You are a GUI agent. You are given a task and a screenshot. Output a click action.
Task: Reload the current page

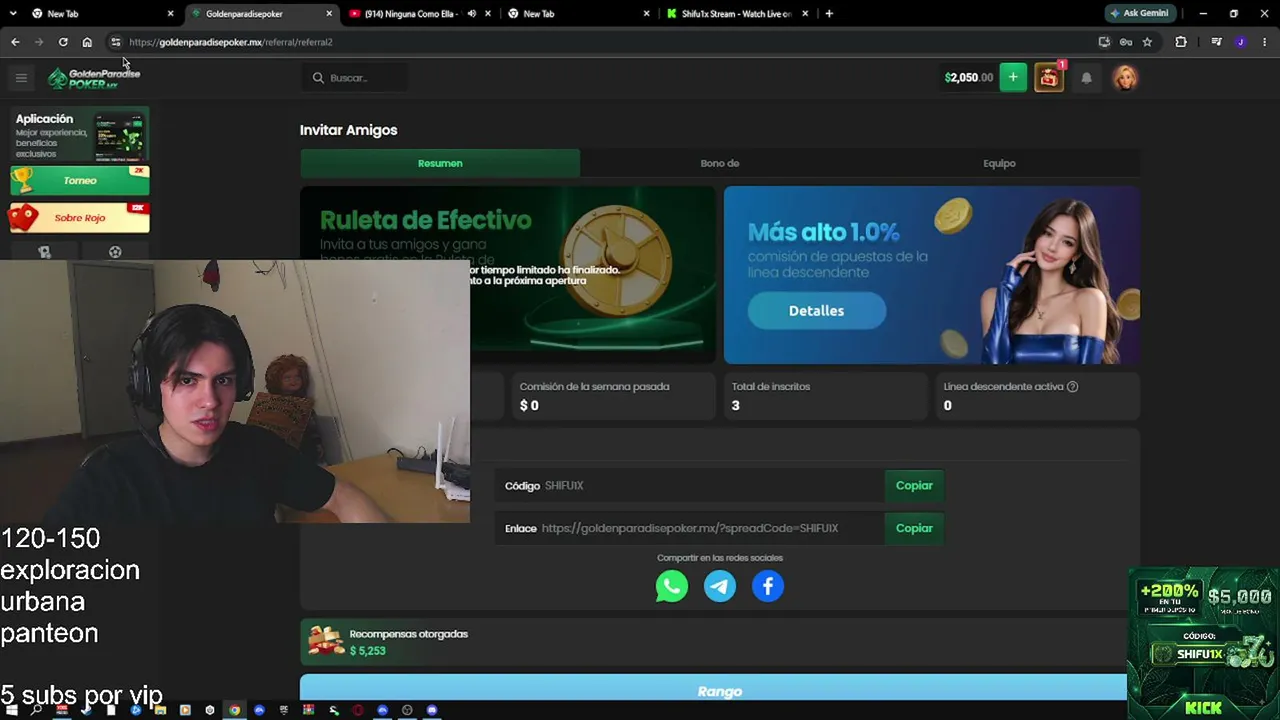click(63, 42)
